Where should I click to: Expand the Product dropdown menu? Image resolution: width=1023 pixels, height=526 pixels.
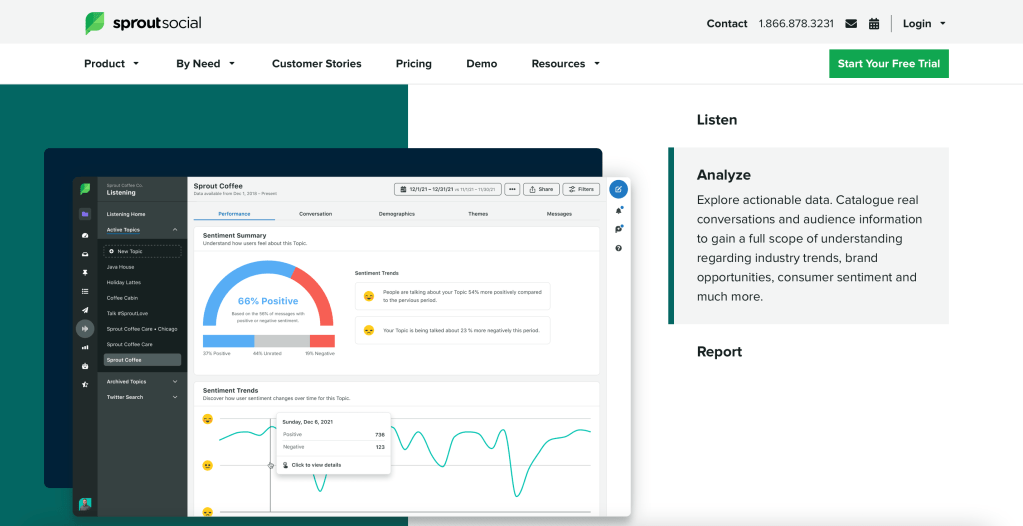tap(111, 64)
